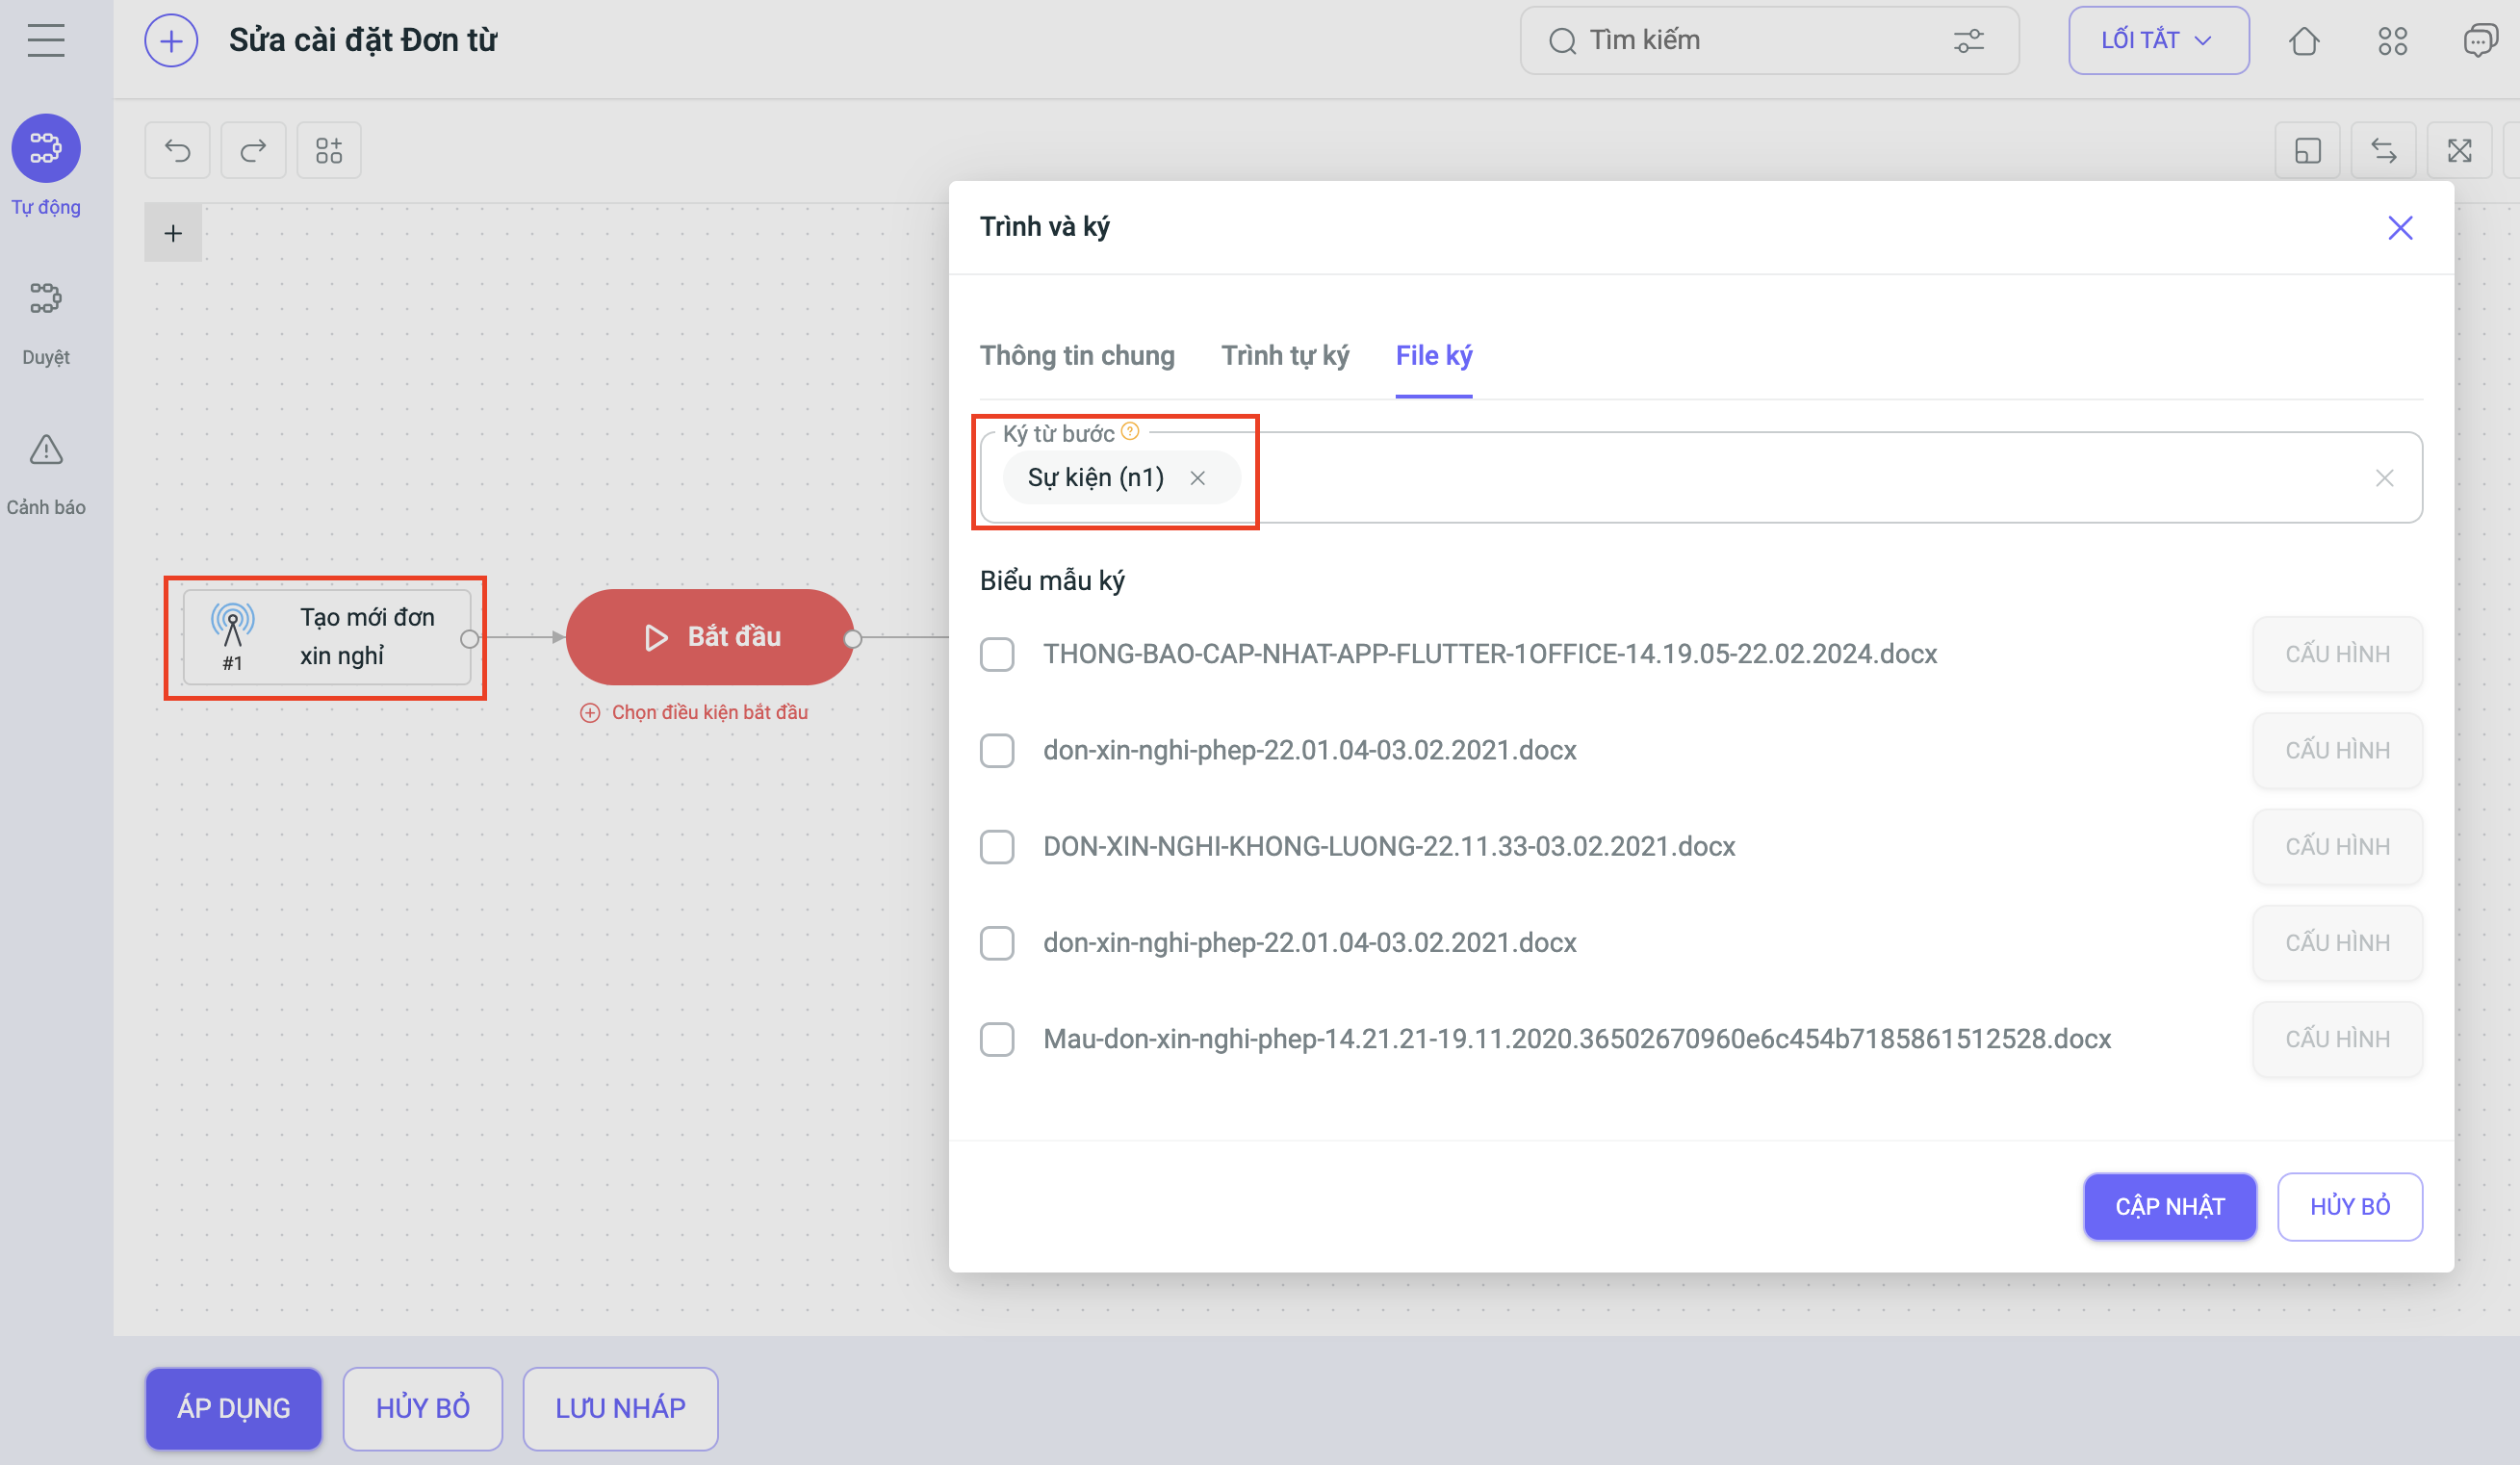Click the home icon in header
Viewport: 2520px width, 1465px height.
tap(2304, 41)
